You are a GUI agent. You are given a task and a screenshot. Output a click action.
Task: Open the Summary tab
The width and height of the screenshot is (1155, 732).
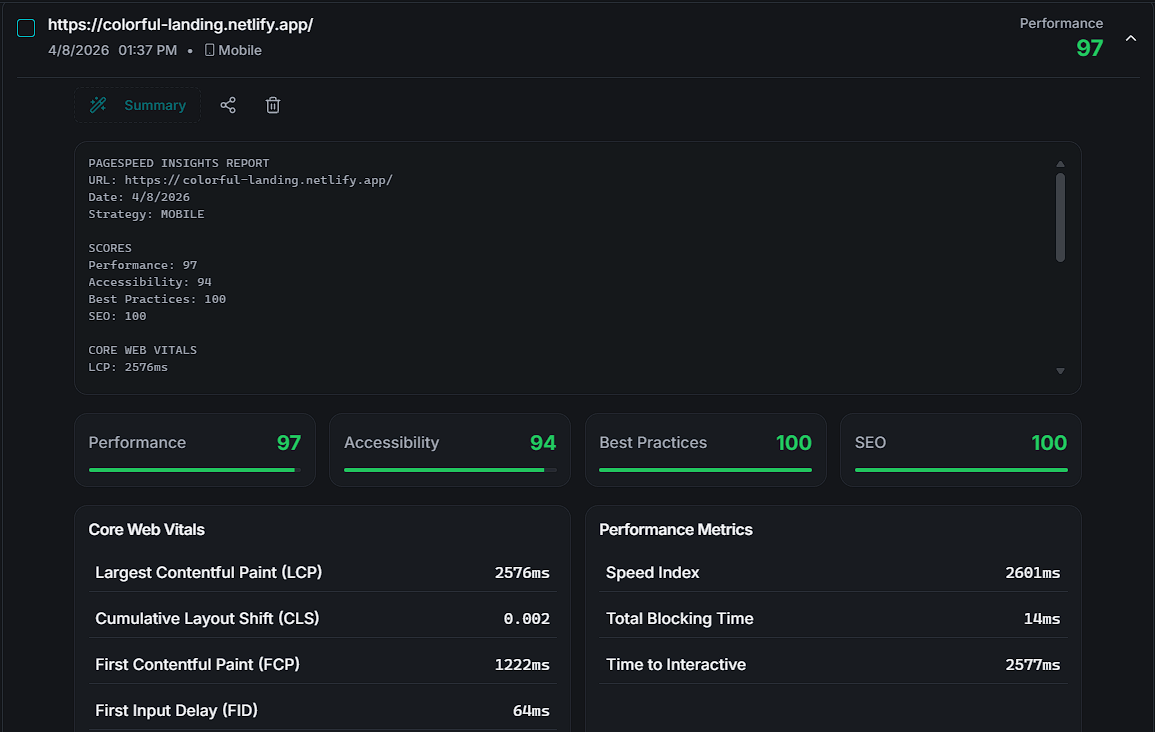click(x=155, y=104)
